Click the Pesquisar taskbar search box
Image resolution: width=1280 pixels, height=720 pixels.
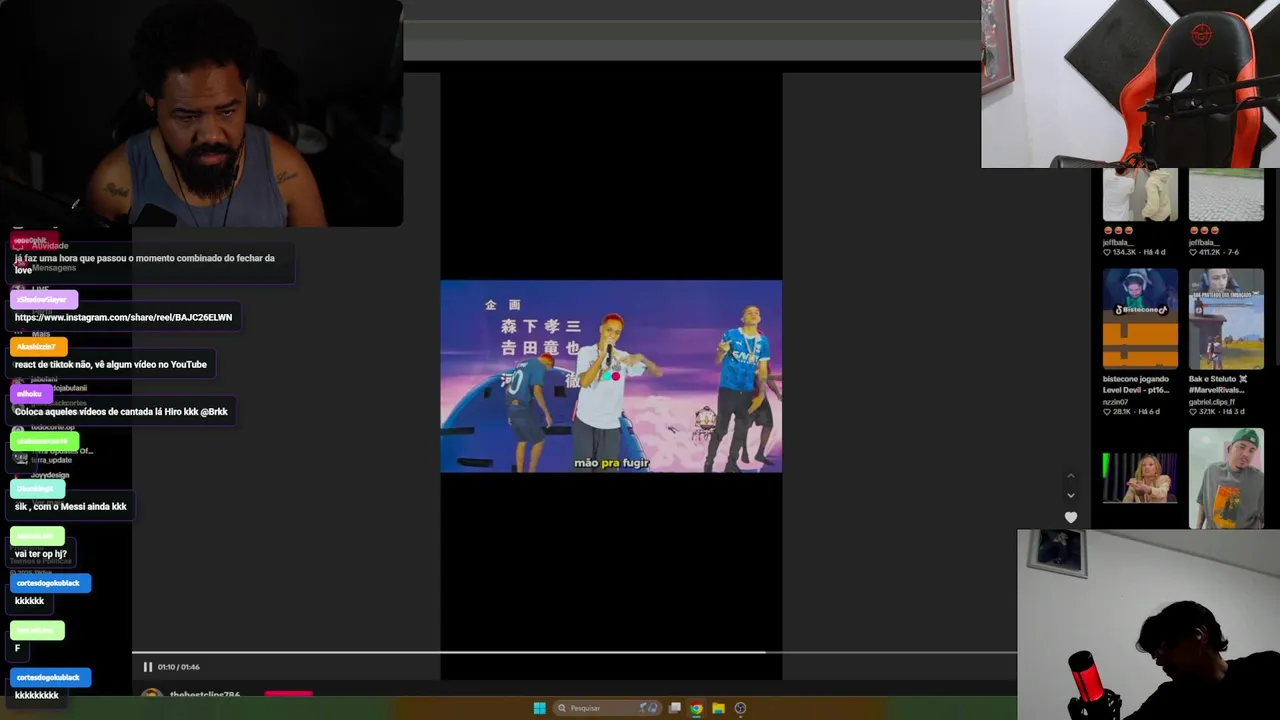click(608, 708)
